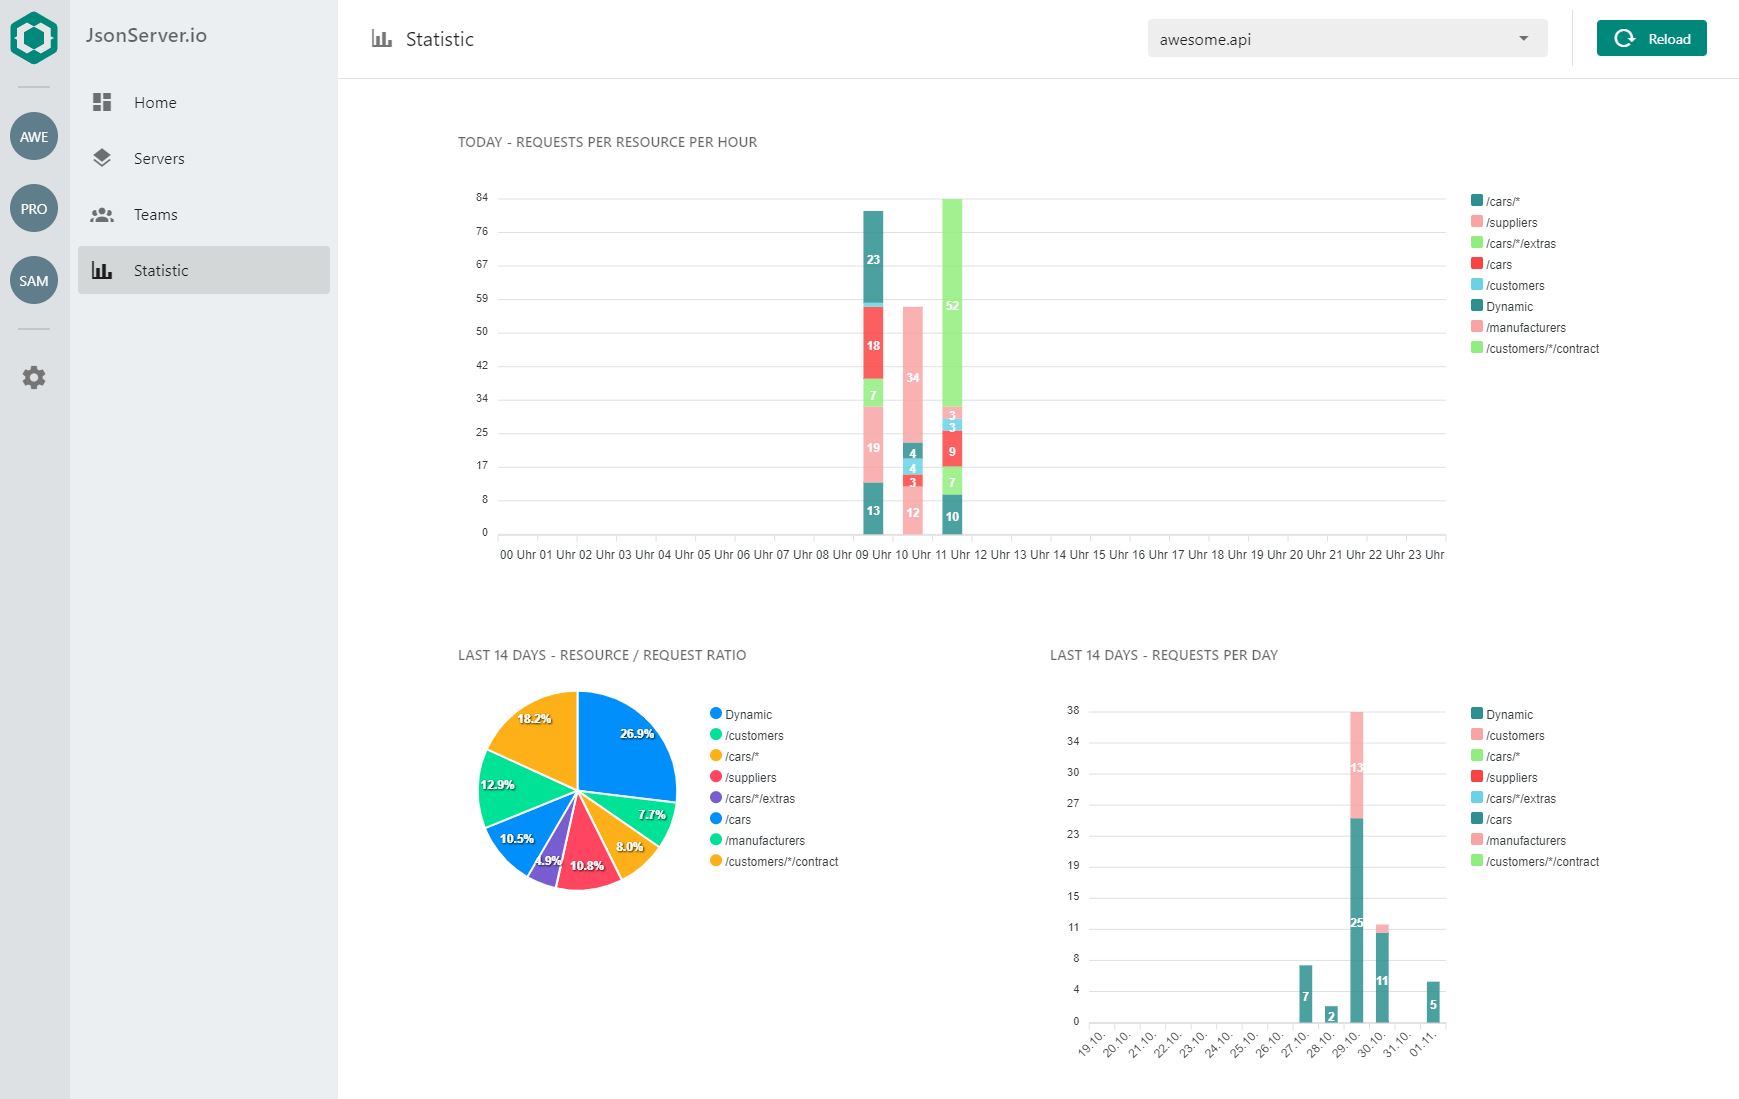The image size is (1739, 1099).
Task: Click 'LAST 14 DAYS - REQUESTS PER DAY' heading
Action: pos(1164,655)
